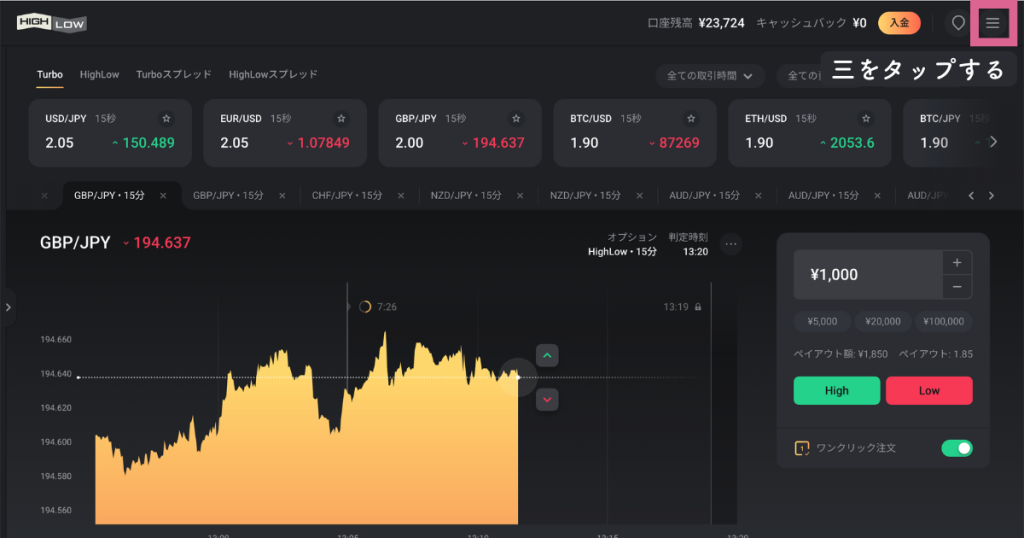
Task: Star the ETH/USD card as favorite
Action: pos(866,118)
